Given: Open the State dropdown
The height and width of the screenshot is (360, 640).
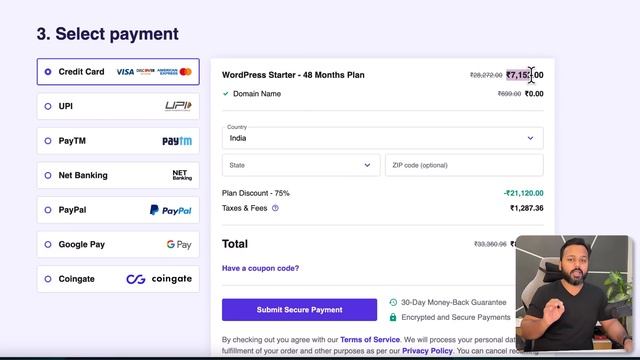Looking at the screenshot, I should click(301, 165).
